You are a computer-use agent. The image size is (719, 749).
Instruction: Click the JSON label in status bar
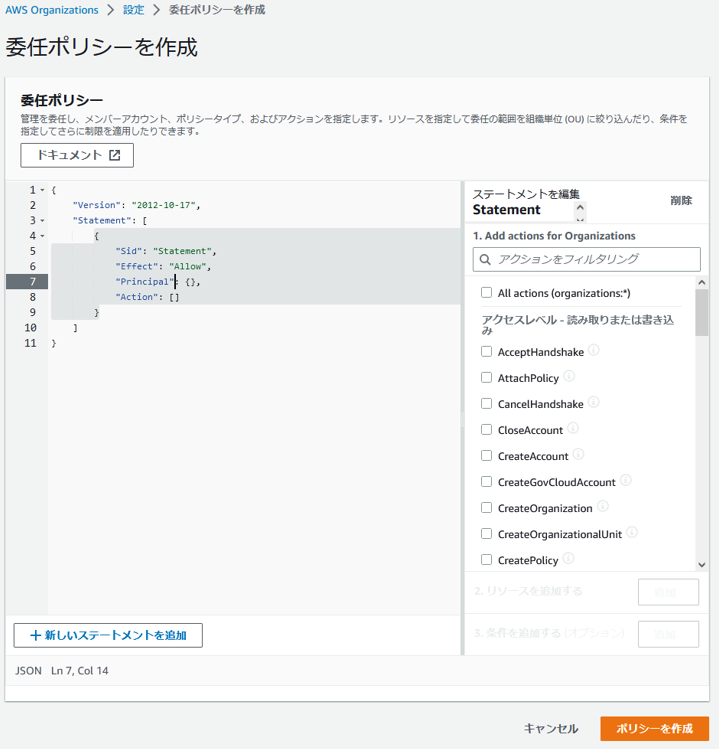pyautogui.click(x=28, y=671)
